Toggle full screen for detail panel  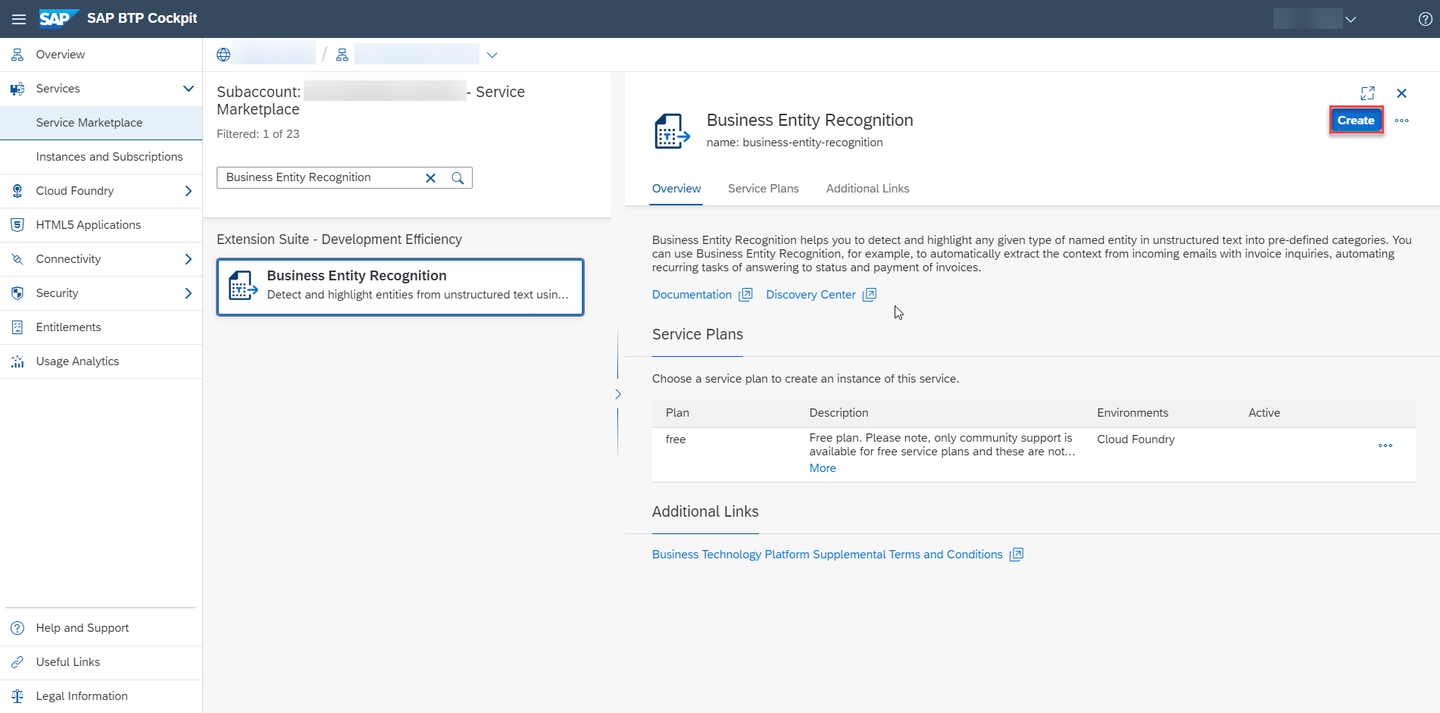(x=1368, y=93)
